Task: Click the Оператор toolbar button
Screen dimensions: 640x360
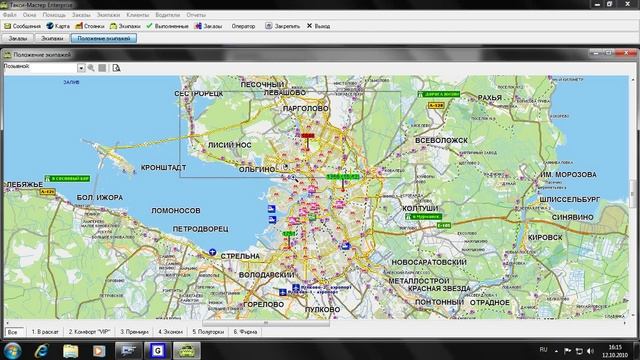Action: pos(243,26)
